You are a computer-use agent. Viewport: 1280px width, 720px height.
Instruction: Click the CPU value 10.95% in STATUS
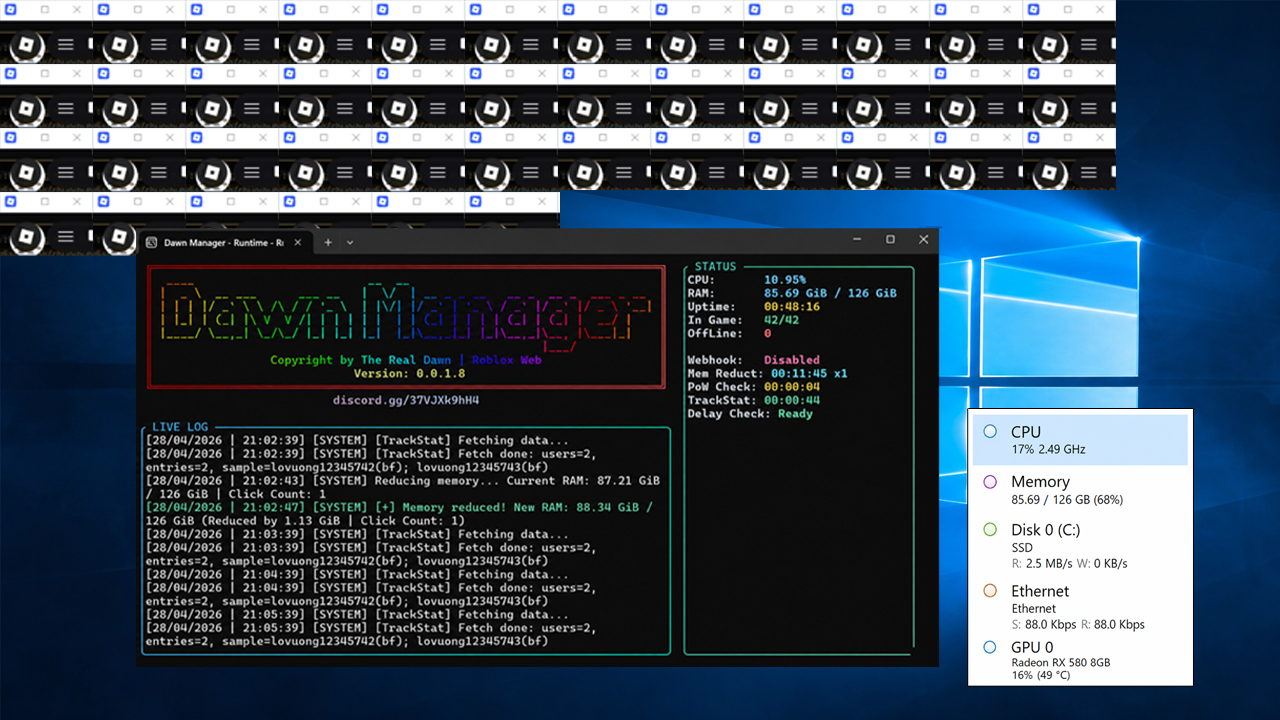pos(785,280)
